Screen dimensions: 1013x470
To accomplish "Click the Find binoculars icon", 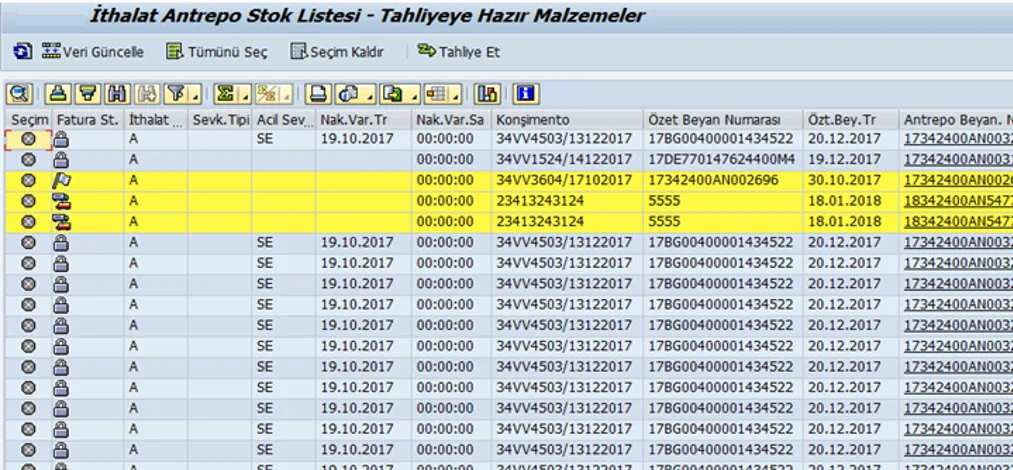I will 118,94.
